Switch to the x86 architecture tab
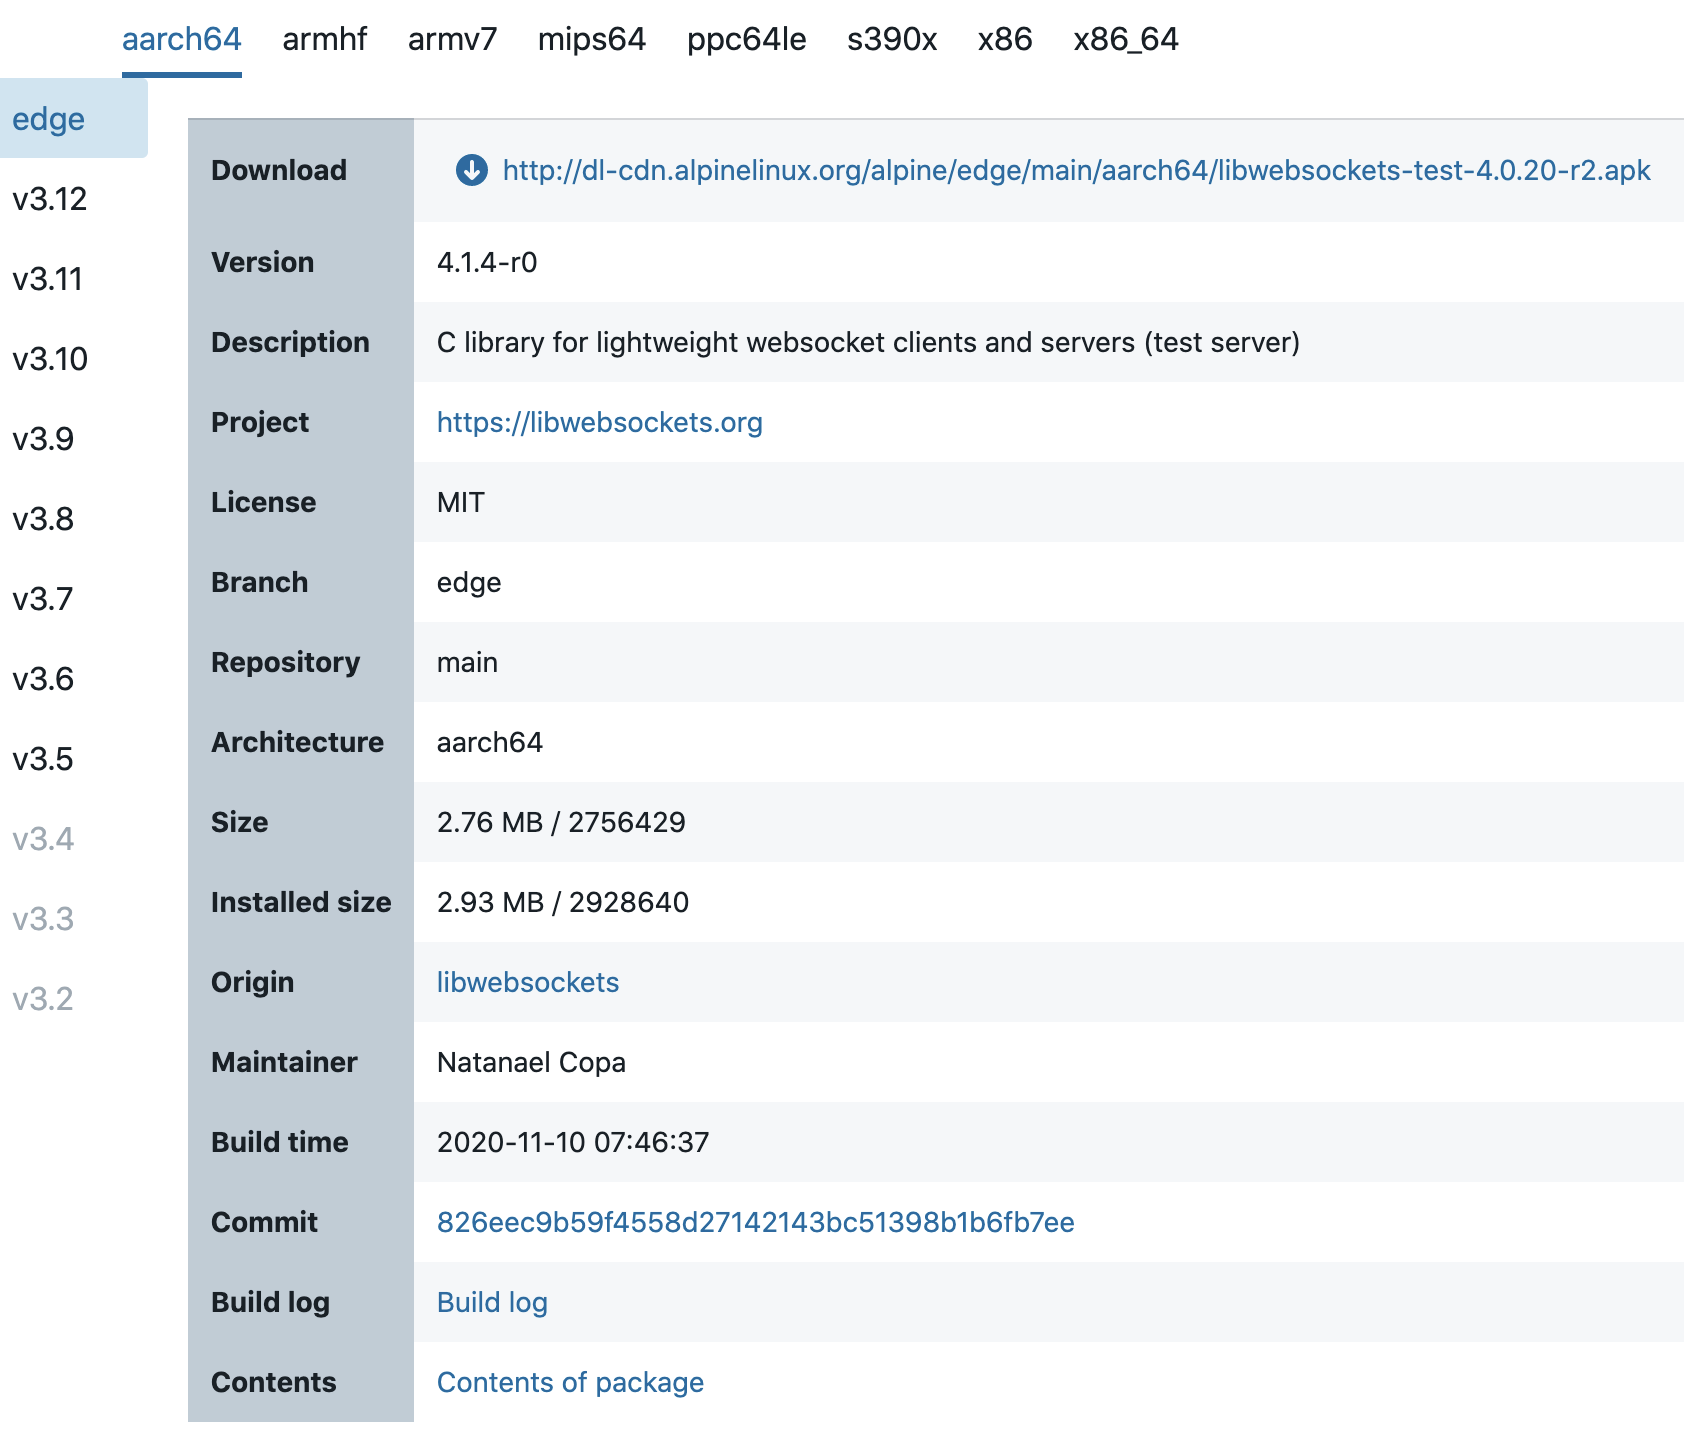Viewport: 1684px width, 1434px height. [1005, 39]
